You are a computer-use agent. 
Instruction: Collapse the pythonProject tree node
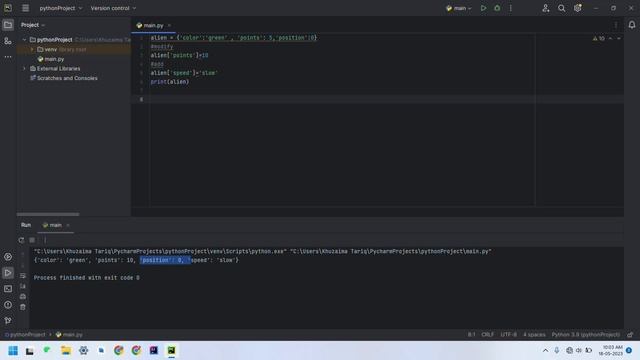24,40
